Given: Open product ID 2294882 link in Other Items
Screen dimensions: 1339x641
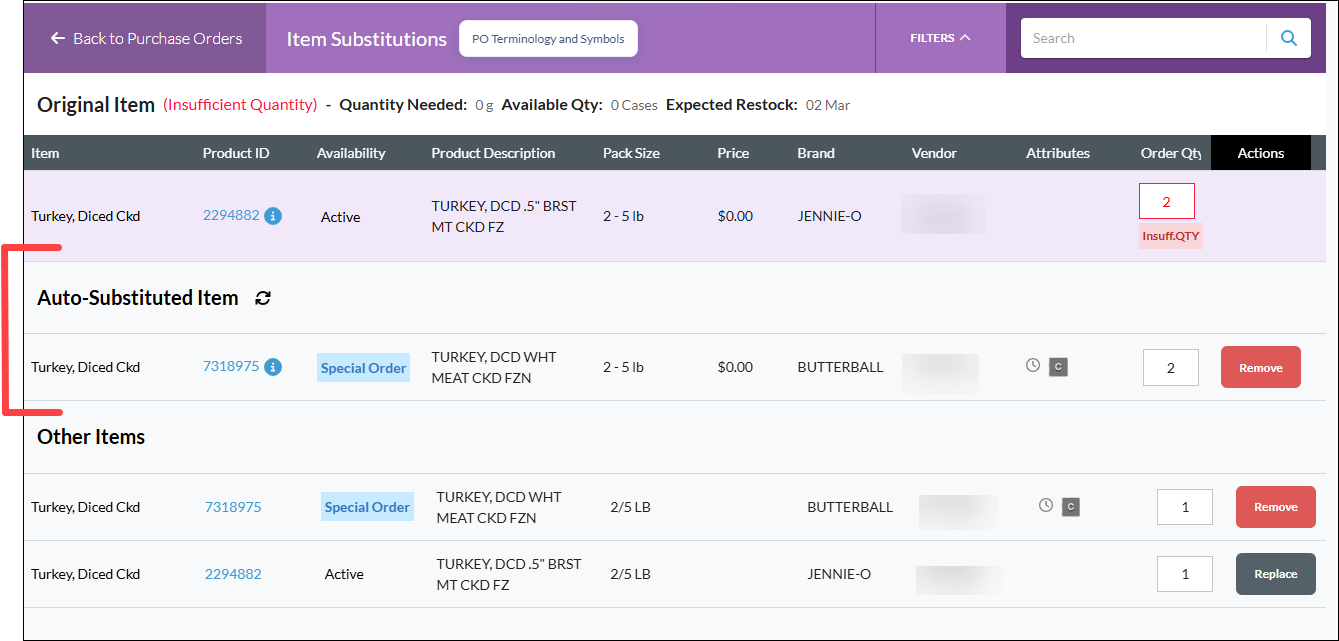Looking at the screenshot, I should click(x=233, y=574).
